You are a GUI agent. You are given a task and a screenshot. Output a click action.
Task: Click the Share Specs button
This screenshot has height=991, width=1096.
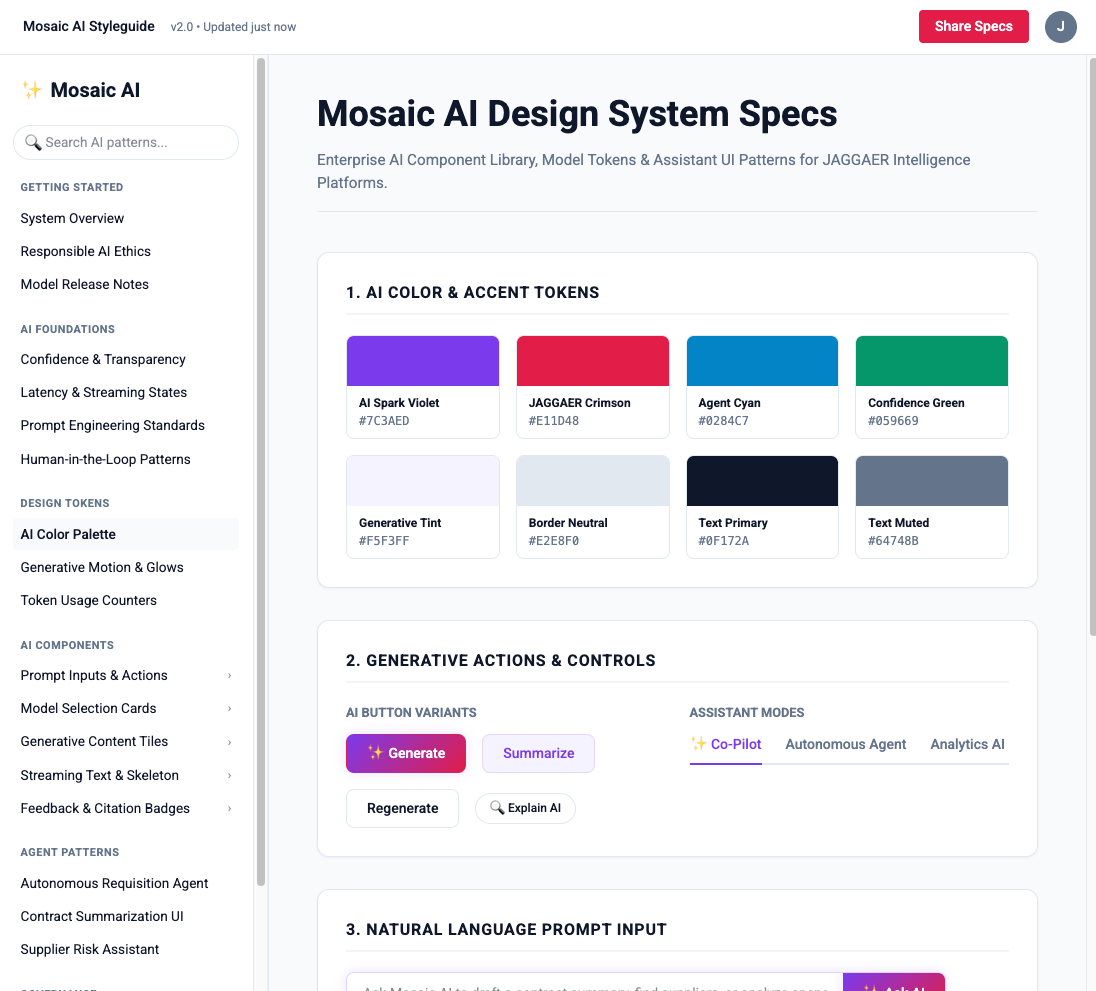(973, 27)
